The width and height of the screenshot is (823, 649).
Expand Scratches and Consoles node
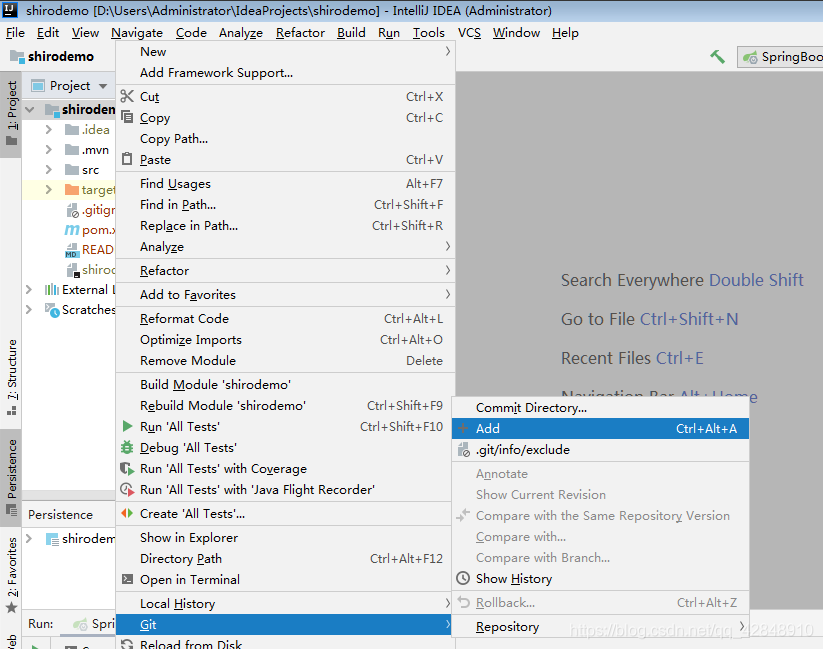(x=29, y=309)
